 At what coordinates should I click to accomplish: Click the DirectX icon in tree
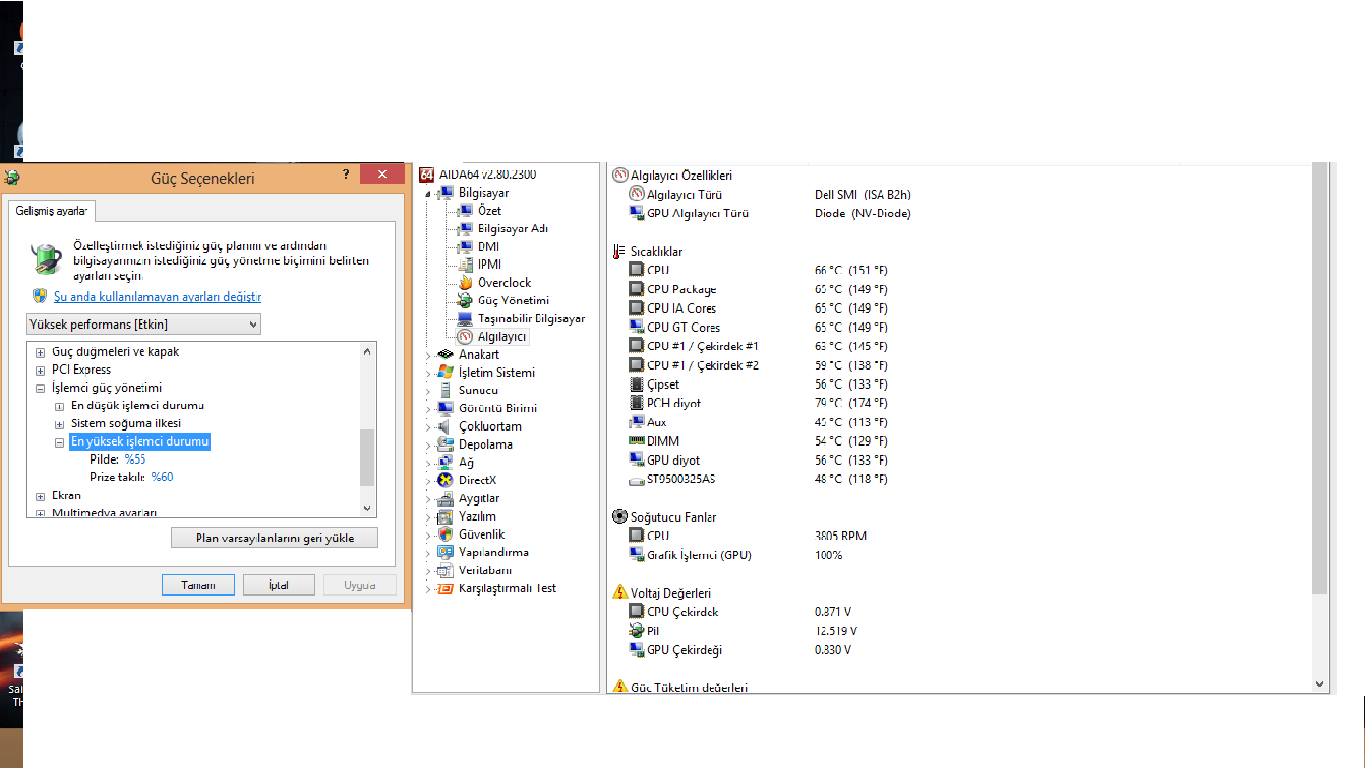click(446, 481)
